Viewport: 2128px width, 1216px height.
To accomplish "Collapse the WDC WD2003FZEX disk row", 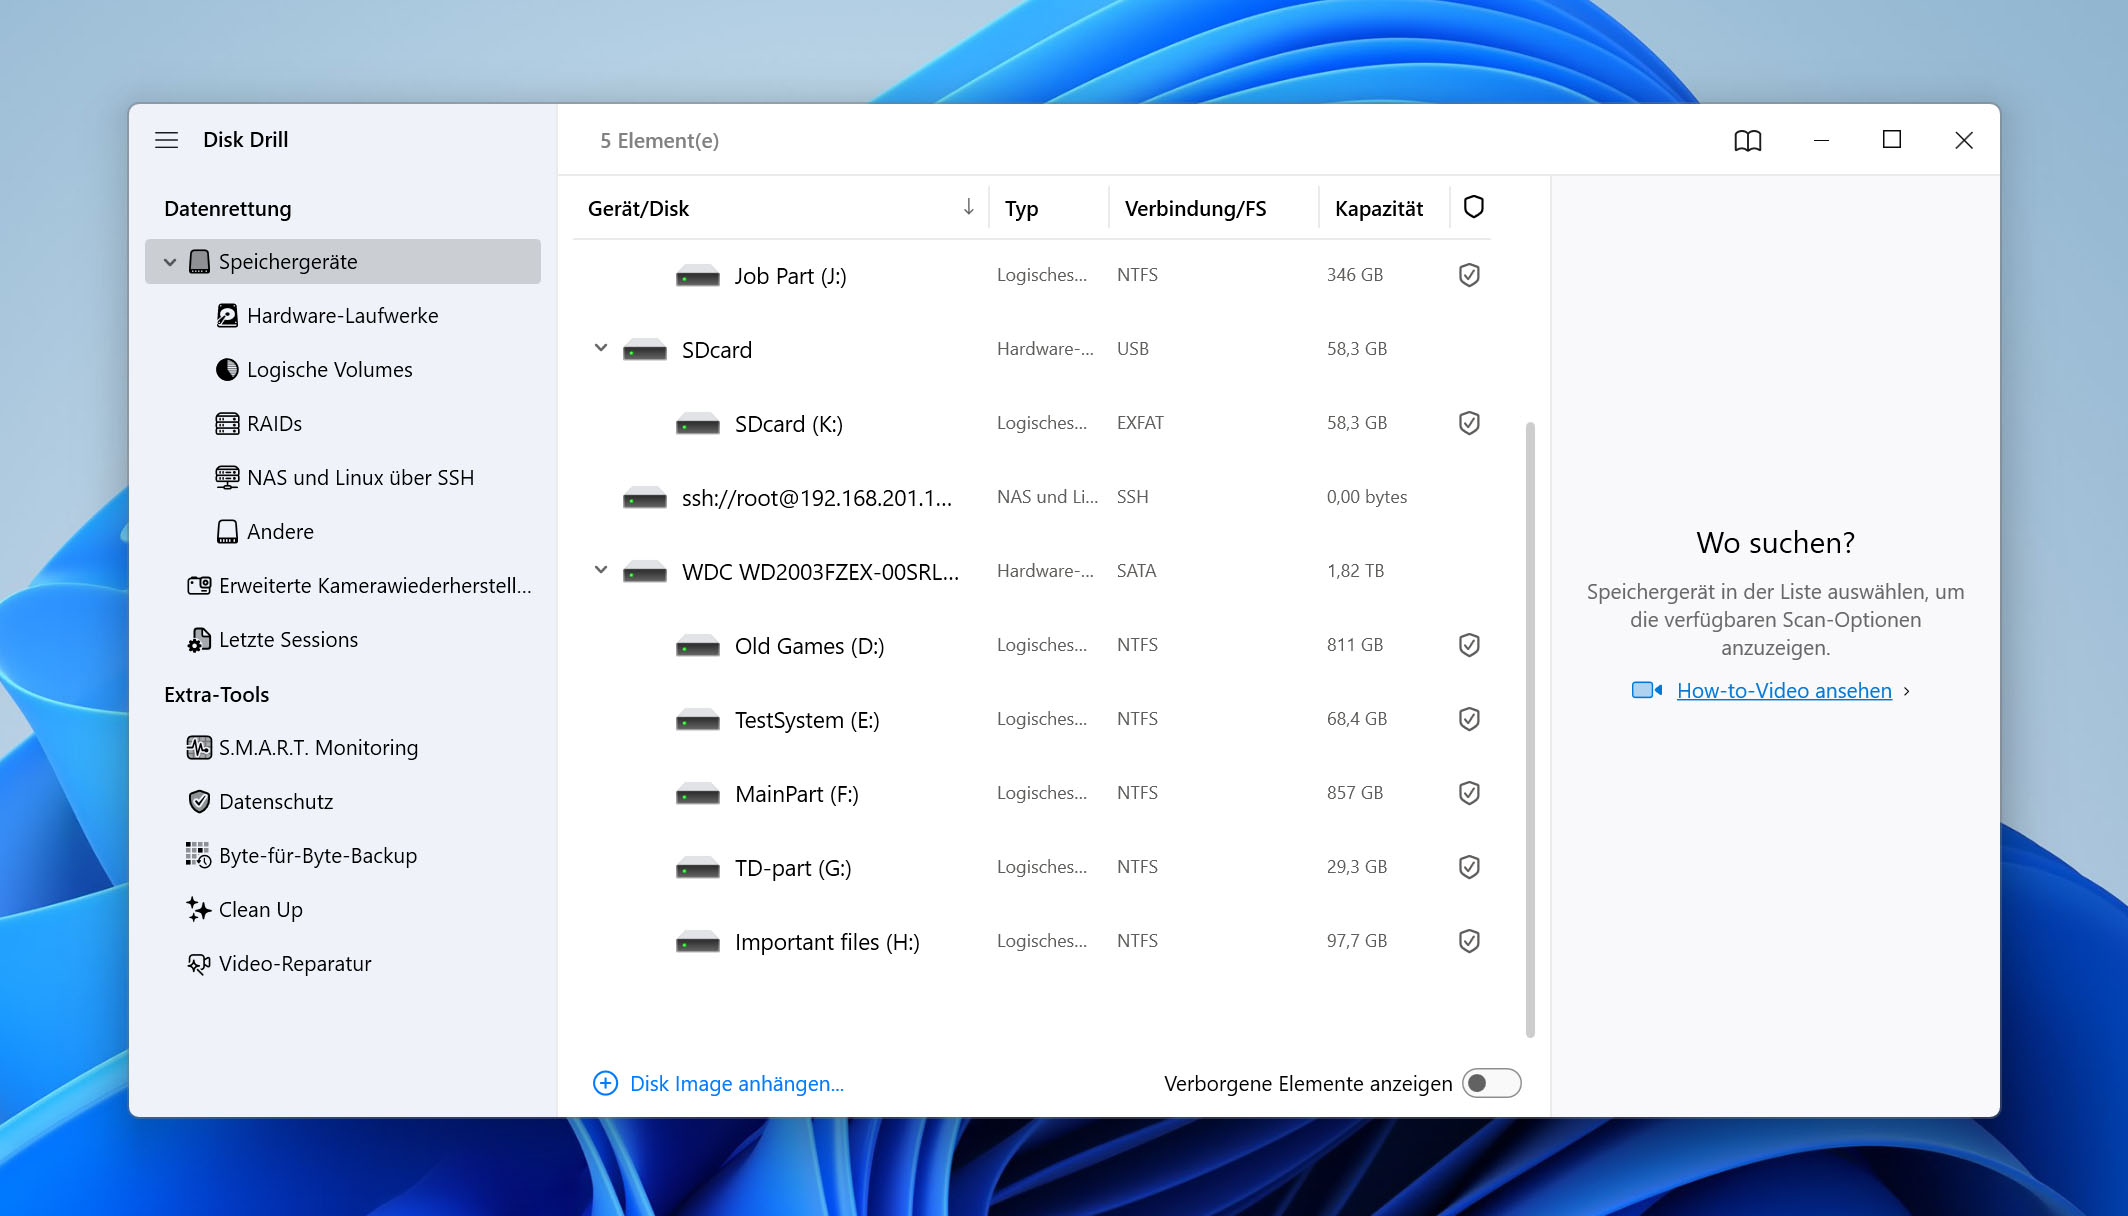I will (x=600, y=570).
